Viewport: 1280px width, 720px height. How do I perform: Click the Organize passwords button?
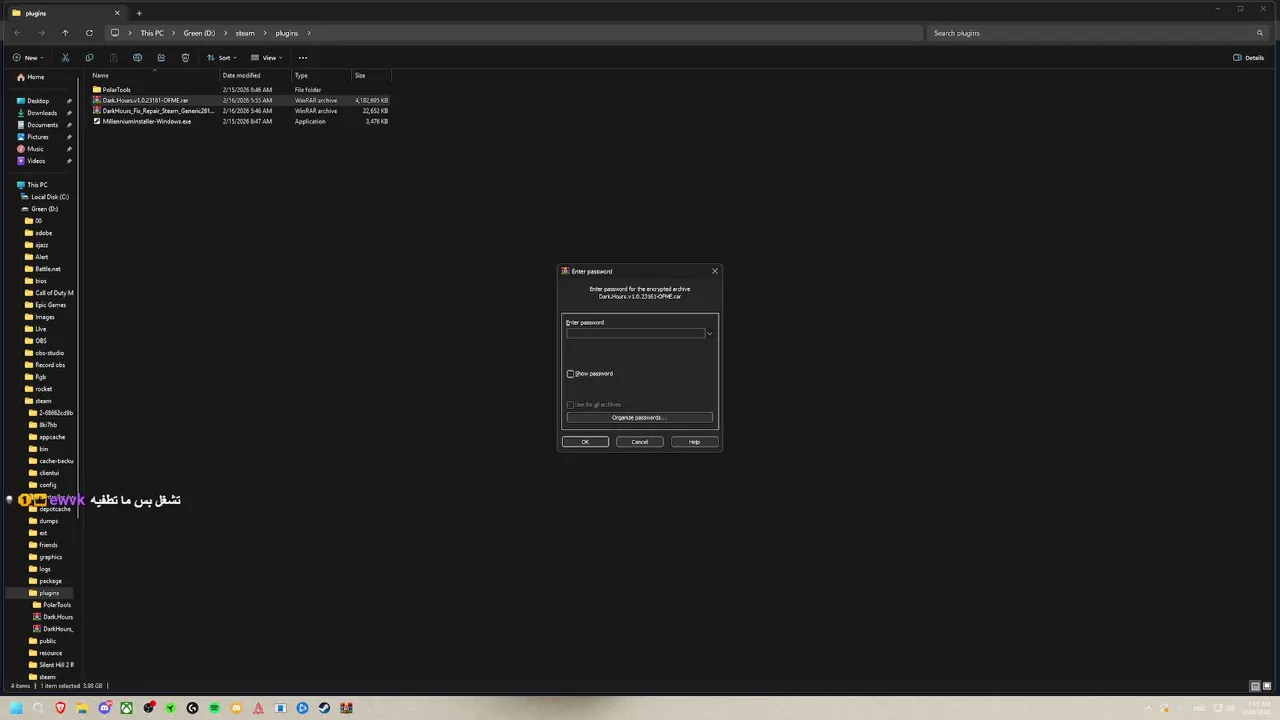(x=640, y=418)
